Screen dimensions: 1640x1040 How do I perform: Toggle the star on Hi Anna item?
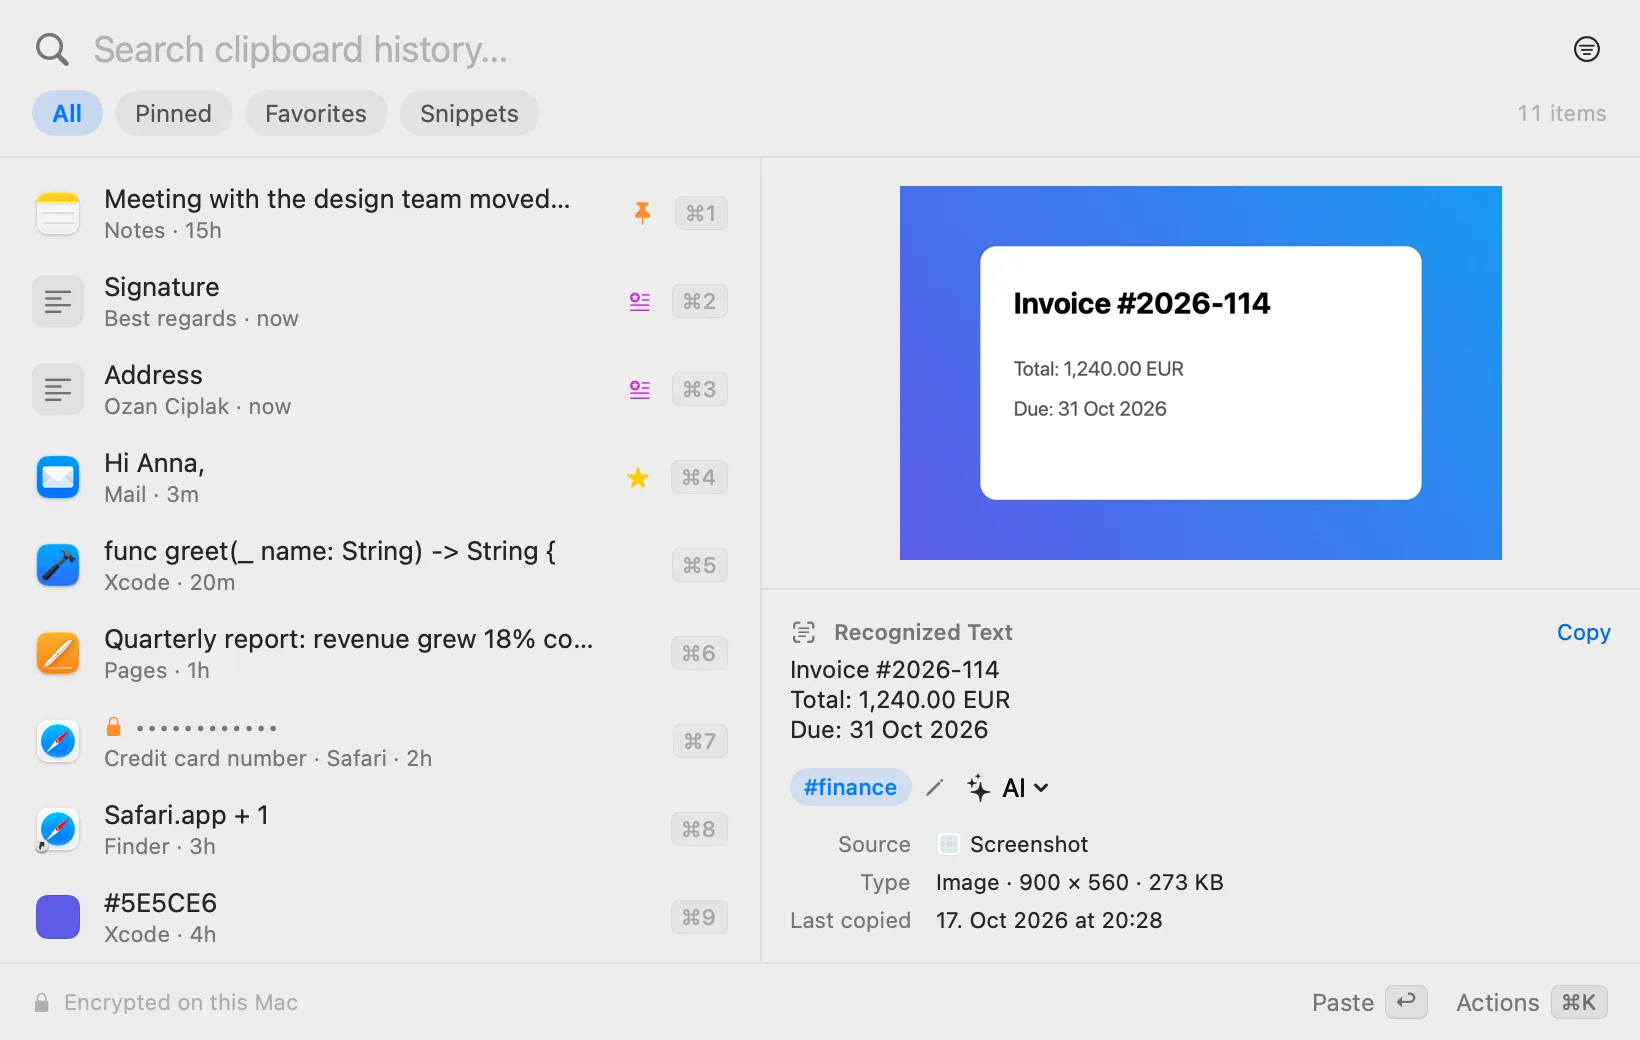click(x=638, y=478)
